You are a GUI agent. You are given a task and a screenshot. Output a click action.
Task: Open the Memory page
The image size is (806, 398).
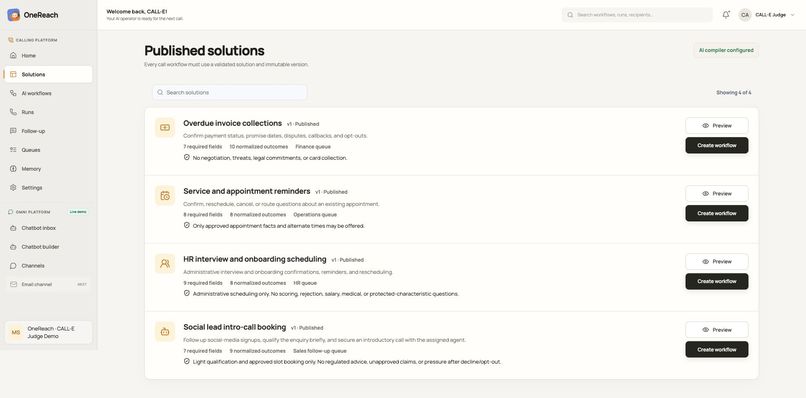[48, 169]
